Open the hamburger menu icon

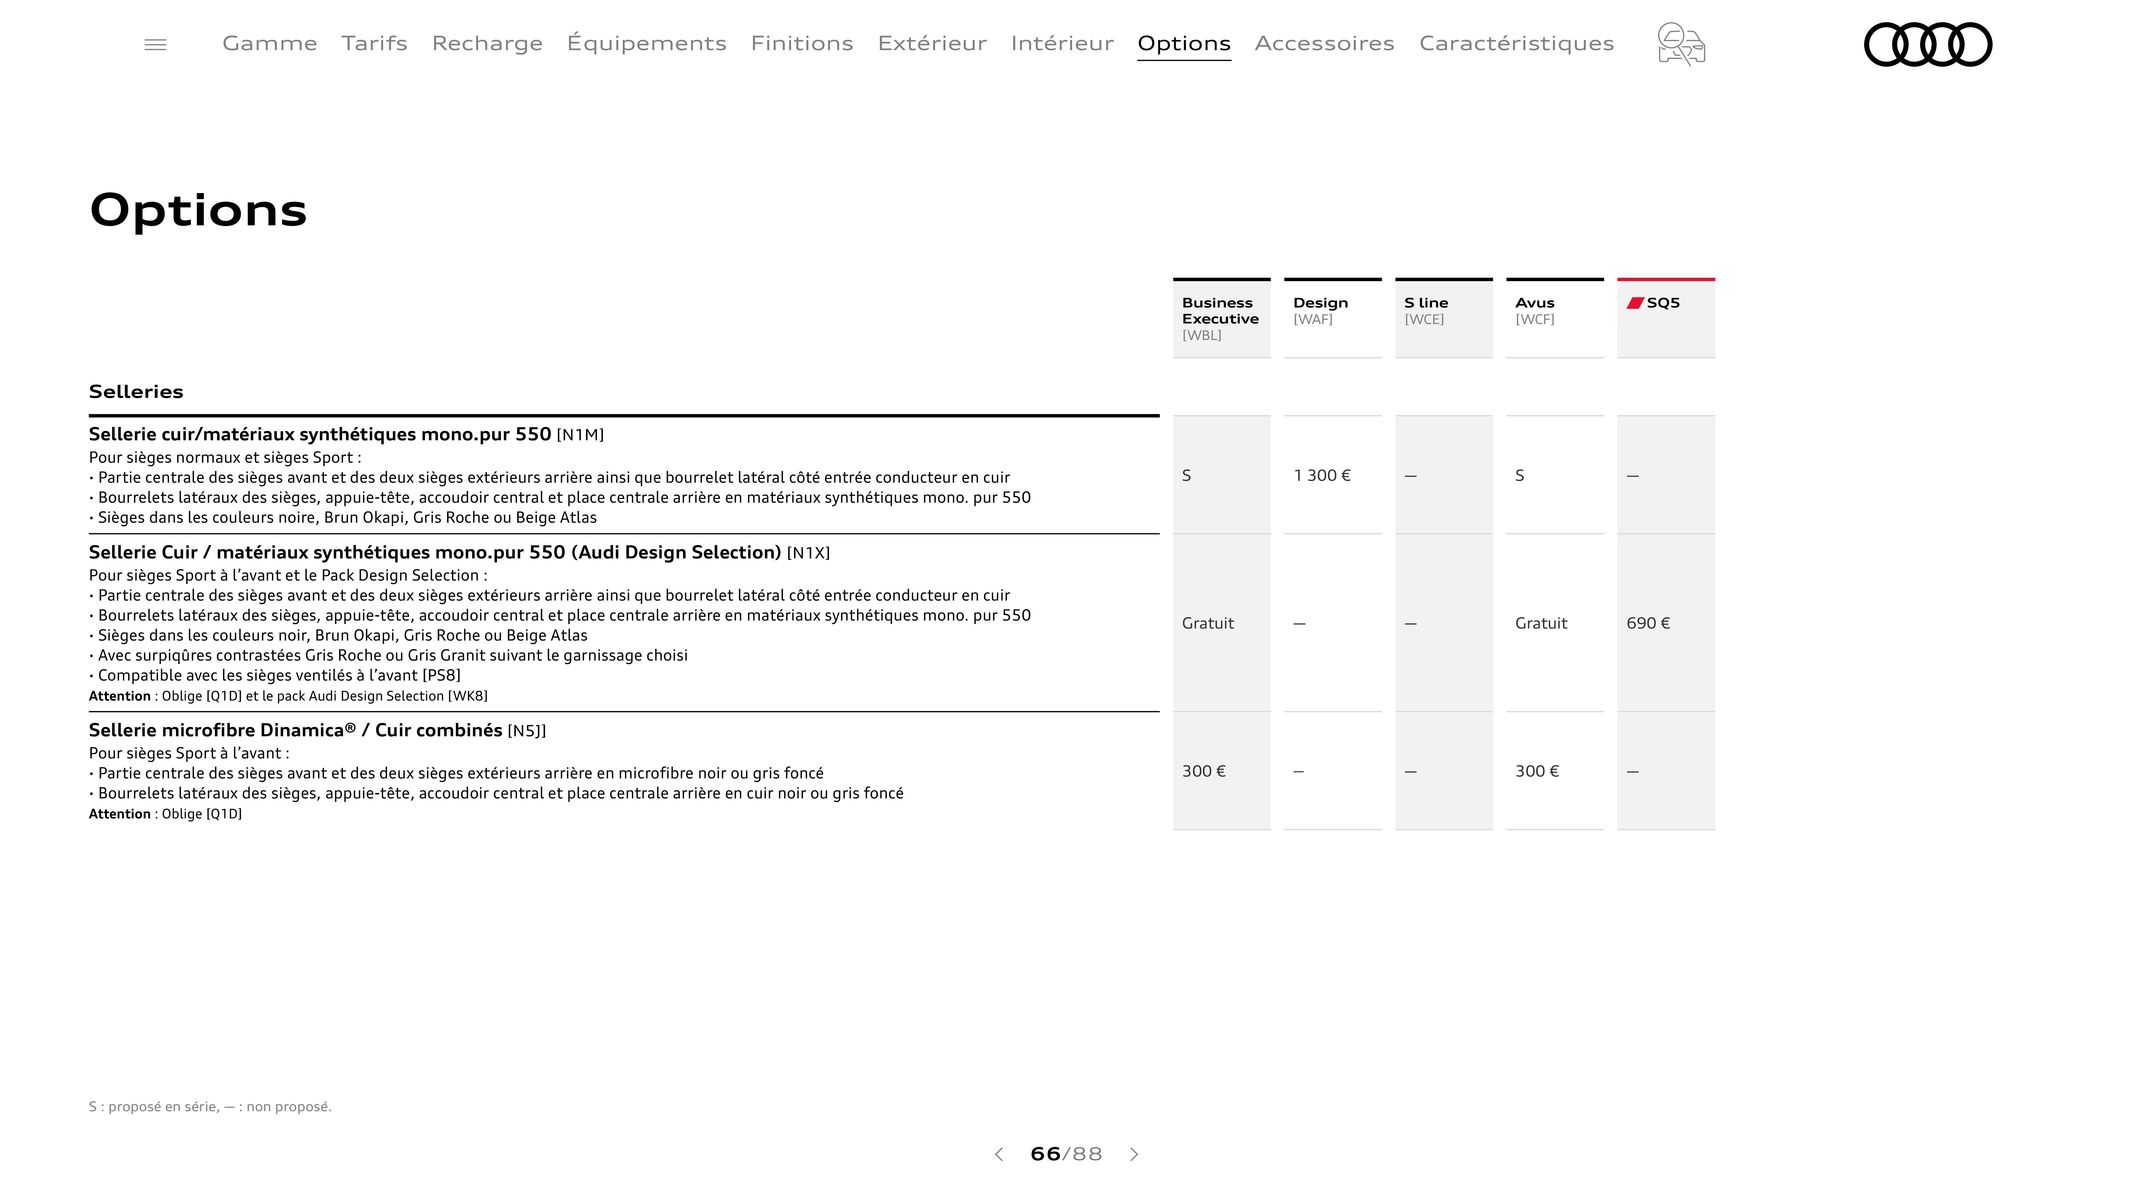coord(155,44)
